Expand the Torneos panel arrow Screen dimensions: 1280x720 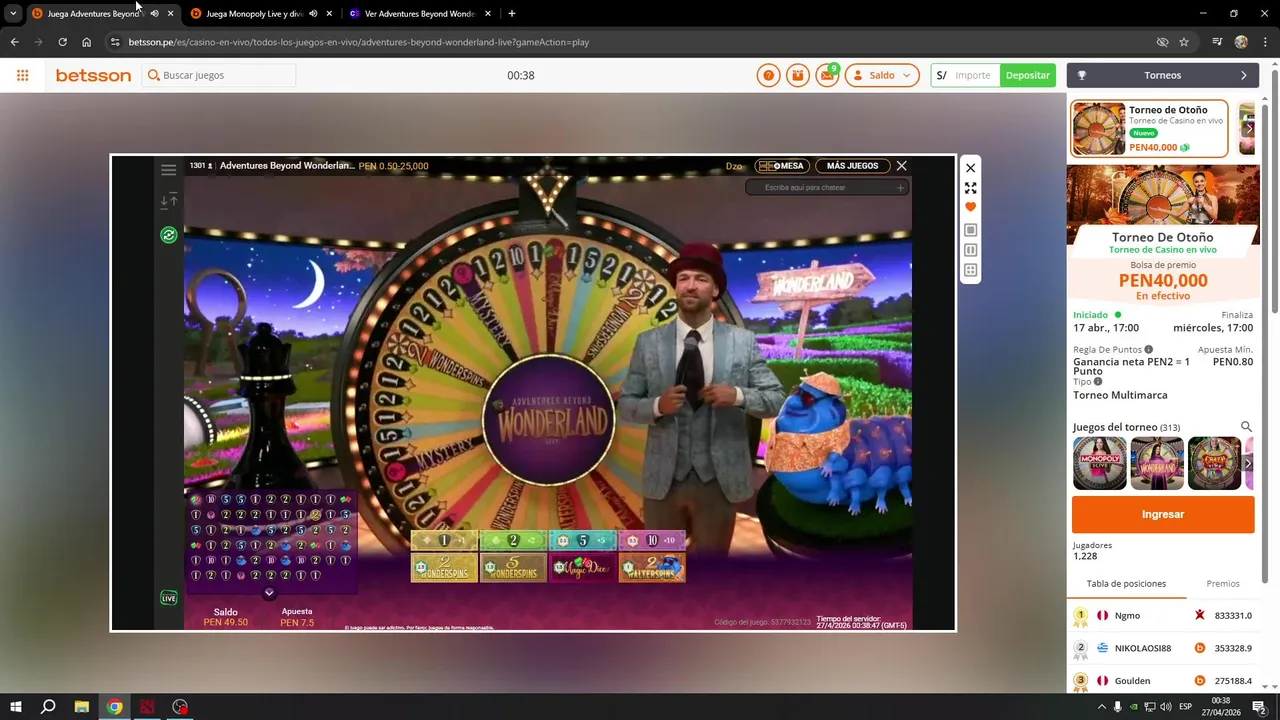point(1243,75)
